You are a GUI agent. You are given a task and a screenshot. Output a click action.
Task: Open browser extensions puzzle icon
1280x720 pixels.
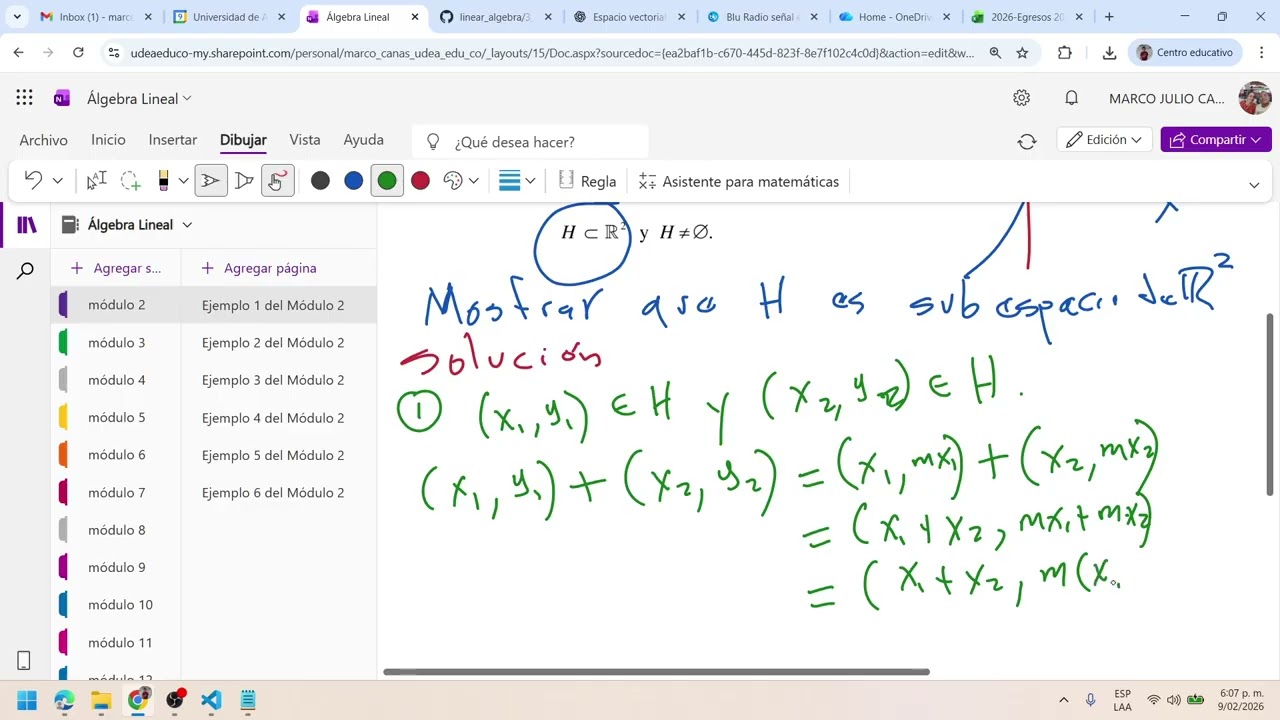[x=1065, y=53]
